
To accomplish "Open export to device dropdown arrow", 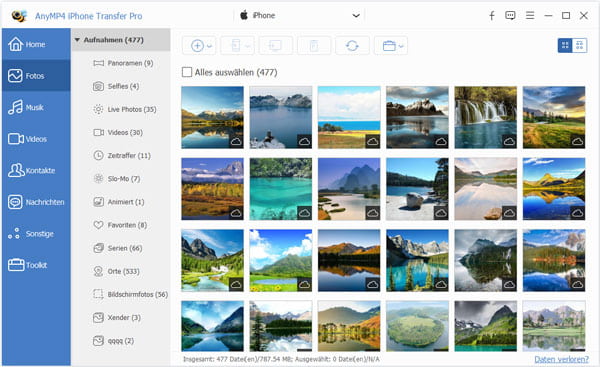I will click(248, 46).
